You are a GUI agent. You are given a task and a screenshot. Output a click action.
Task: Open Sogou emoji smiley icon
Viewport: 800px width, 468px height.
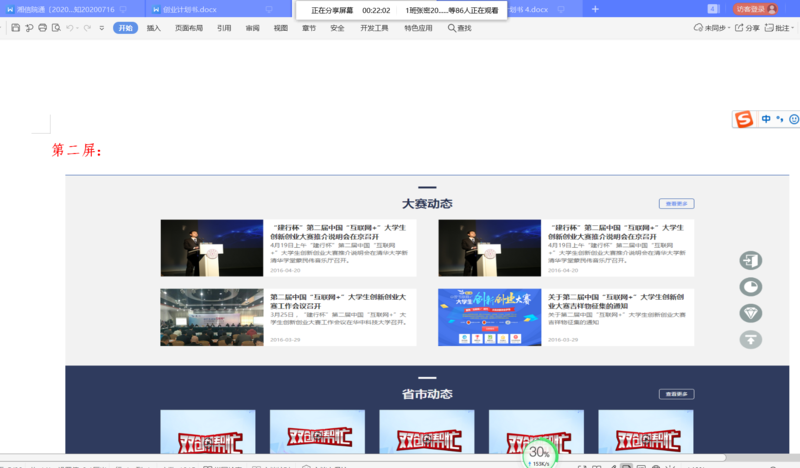coord(794,119)
